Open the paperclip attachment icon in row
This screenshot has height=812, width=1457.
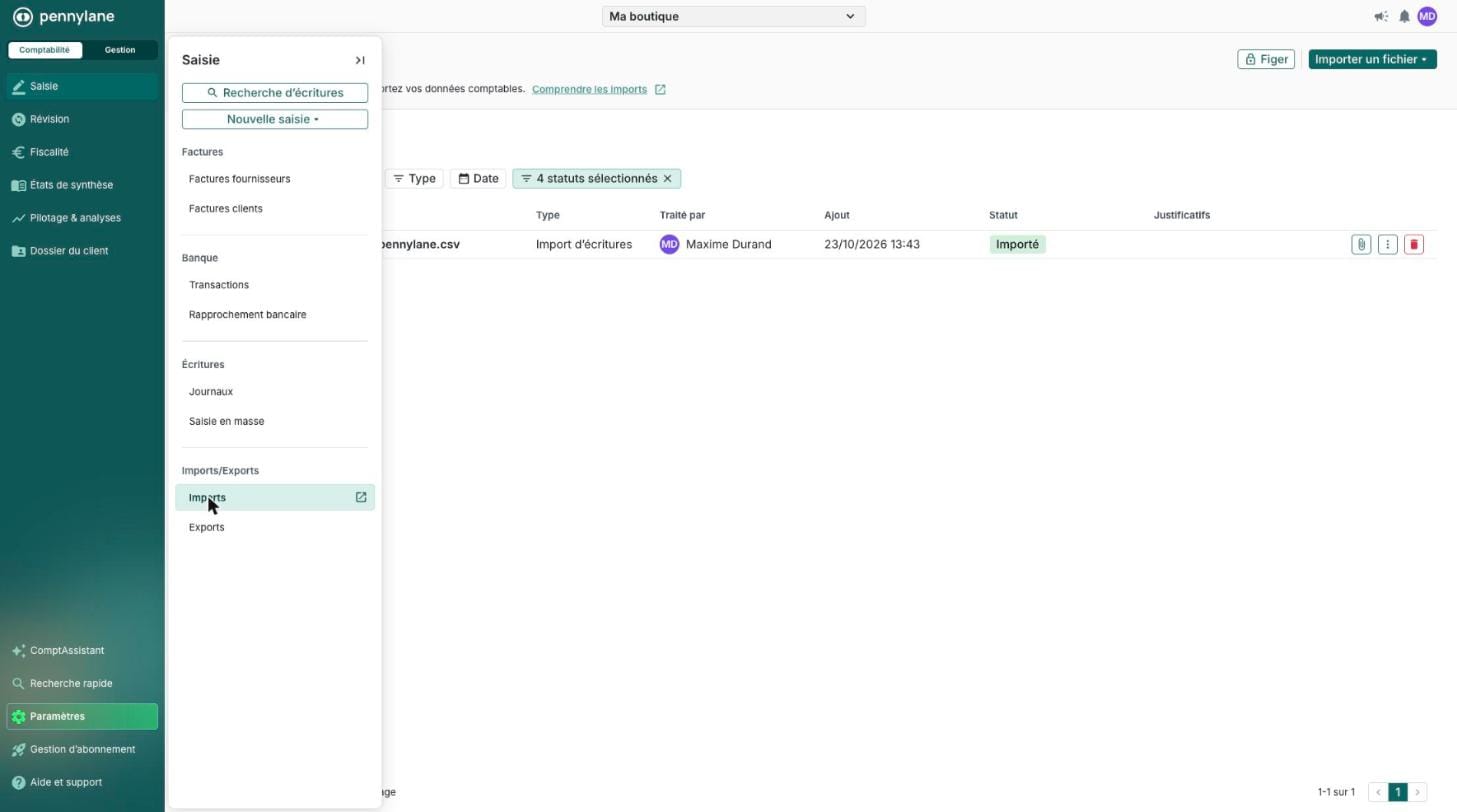[1361, 245]
